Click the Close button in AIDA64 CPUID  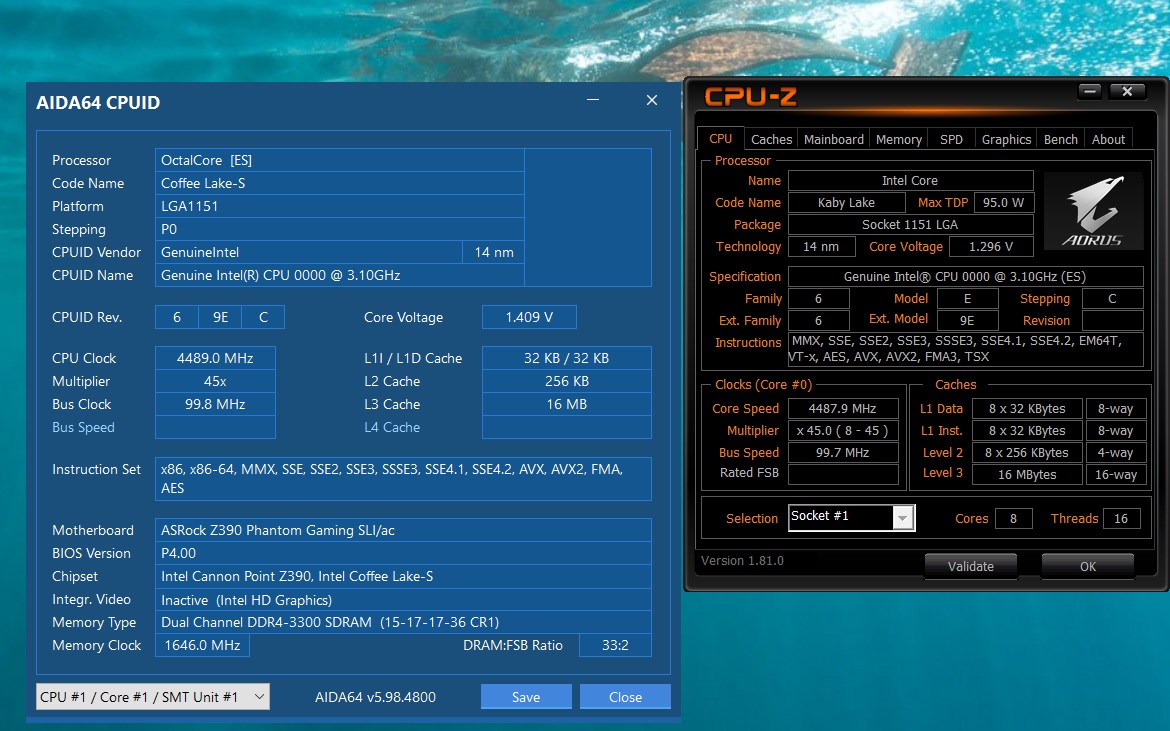coord(625,697)
